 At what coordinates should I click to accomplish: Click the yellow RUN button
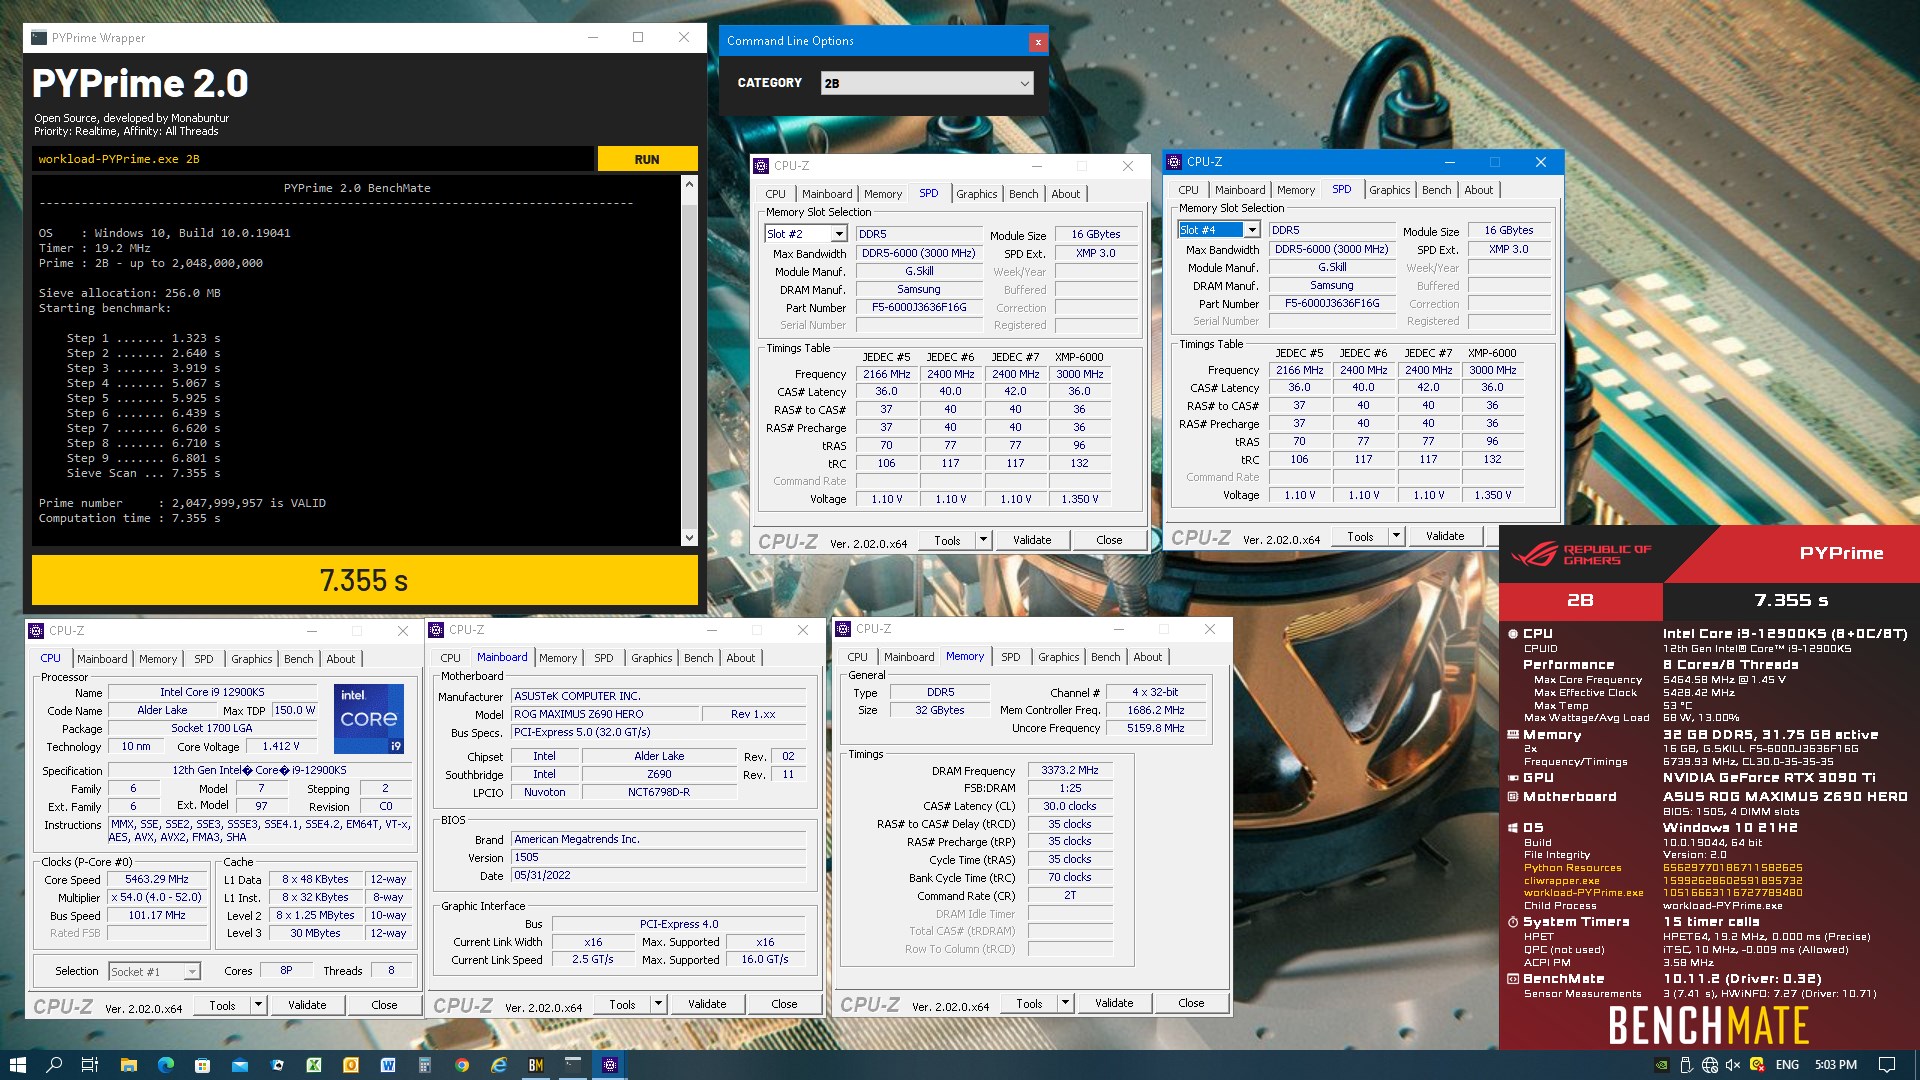click(x=647, y=159)
